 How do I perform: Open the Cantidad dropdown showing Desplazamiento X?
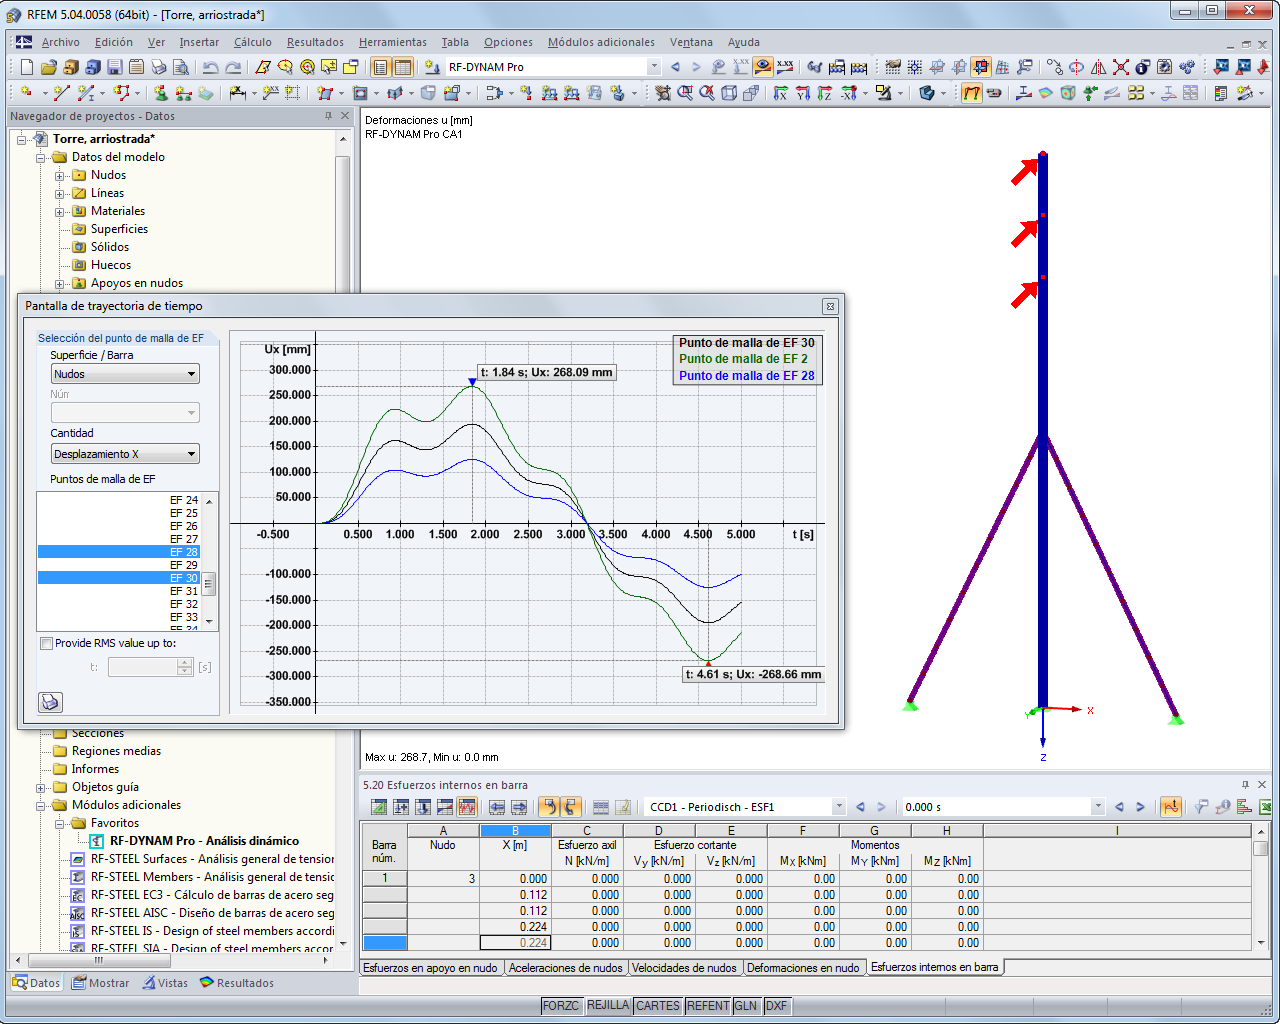tap(125, 454)
